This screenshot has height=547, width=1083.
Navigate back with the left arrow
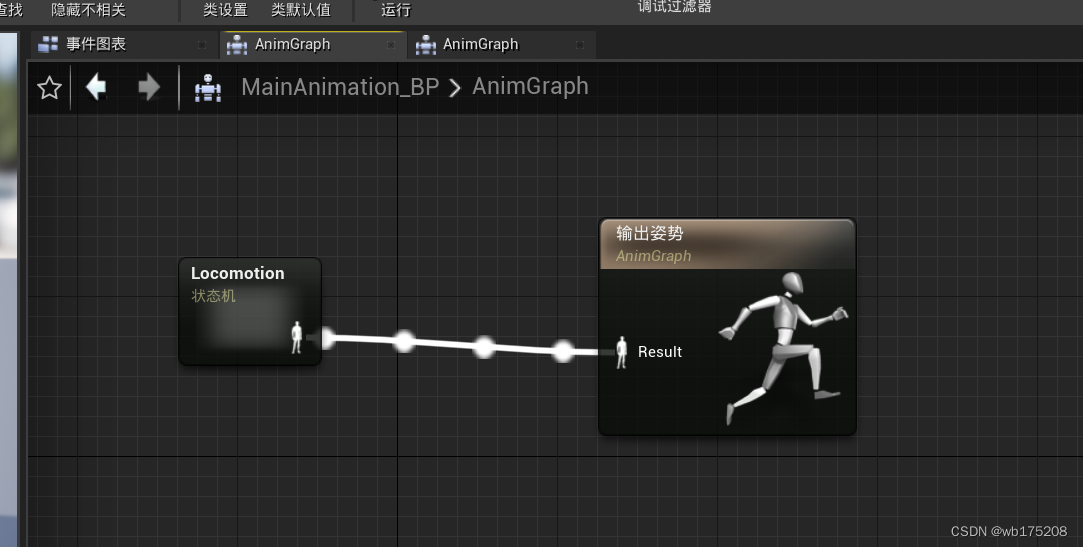pos(96,88)
